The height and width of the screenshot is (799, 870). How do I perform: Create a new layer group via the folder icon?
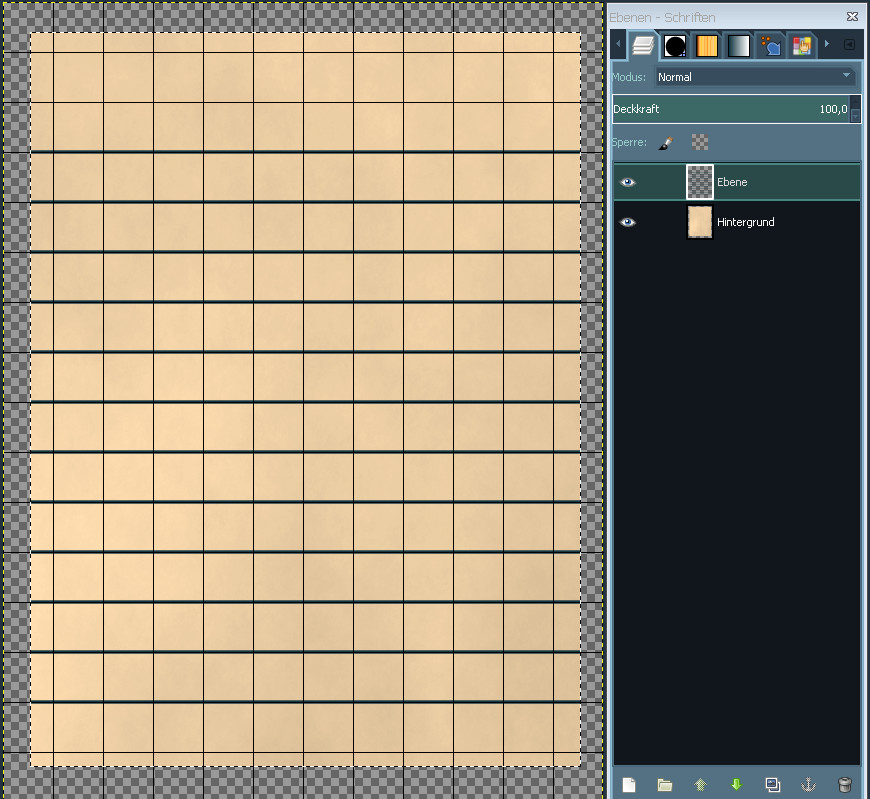click(665, 785)
